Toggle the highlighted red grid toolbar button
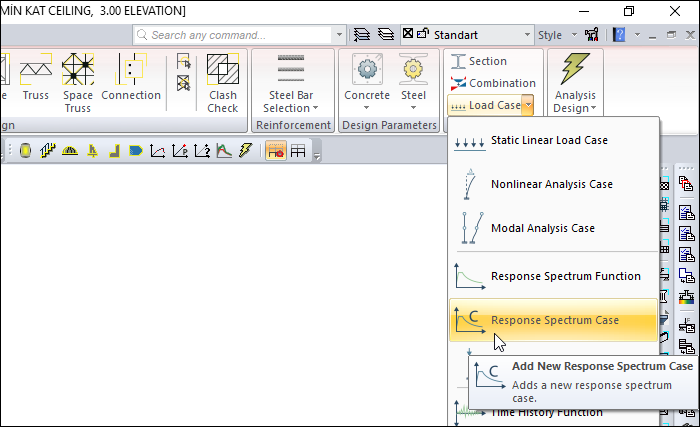700x427 pixels. click(x=273, y=151)
